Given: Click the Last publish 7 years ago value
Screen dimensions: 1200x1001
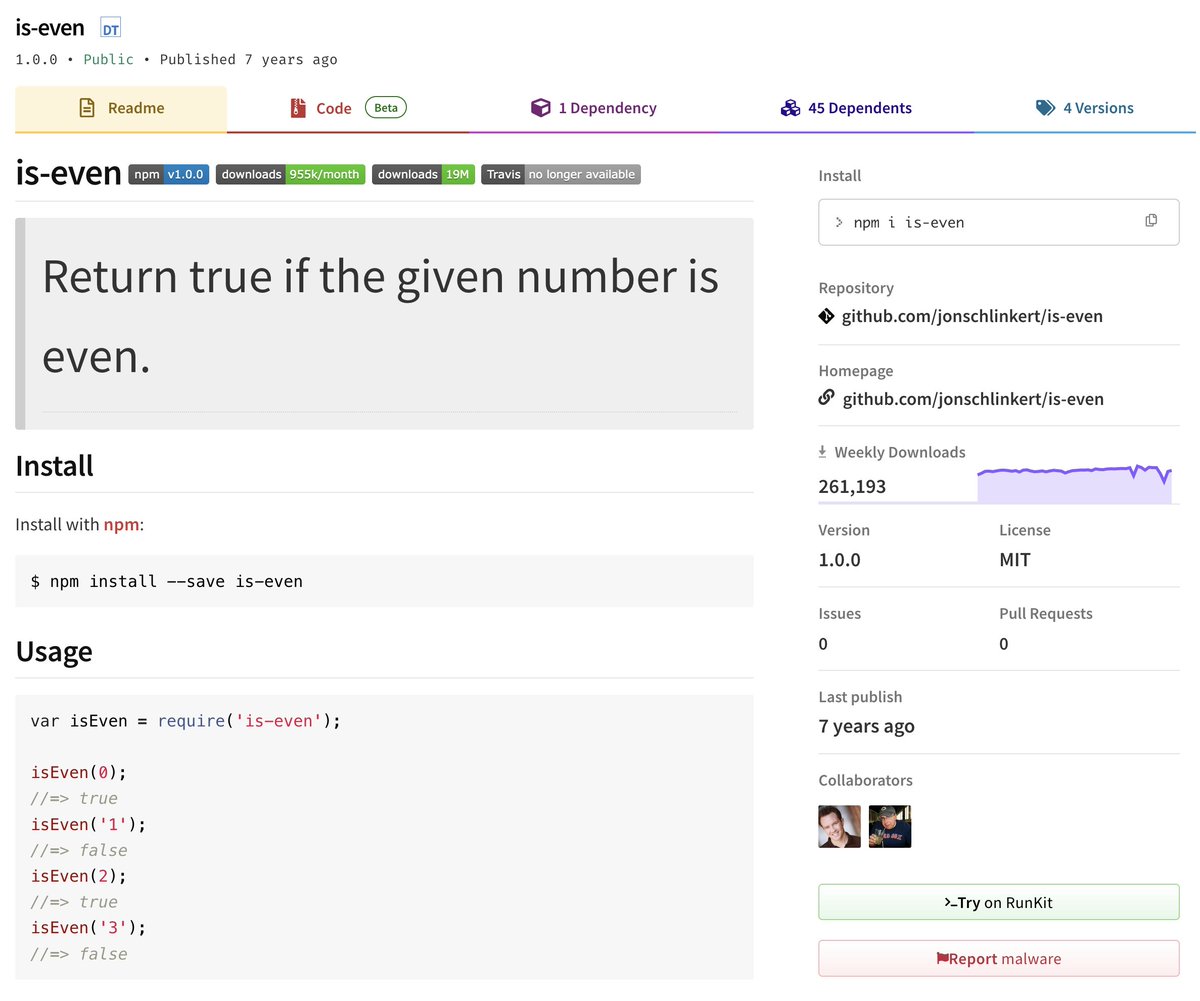Looking at the screenshot, I should tap(866, 727).
